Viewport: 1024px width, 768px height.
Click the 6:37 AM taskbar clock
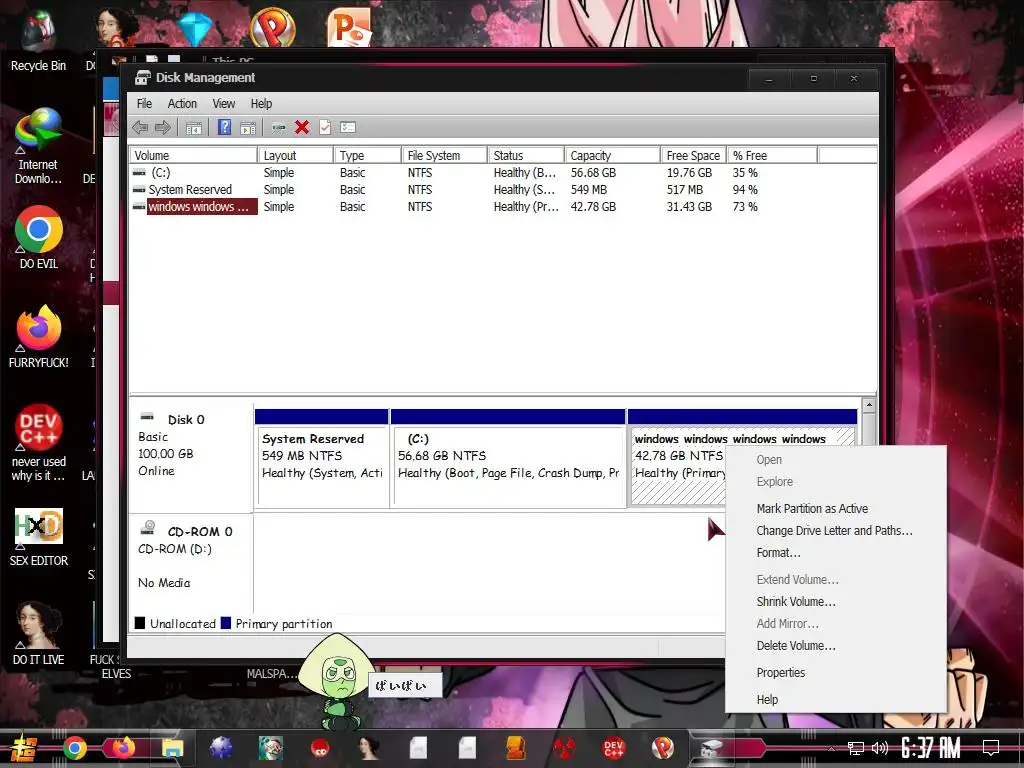tap(931, 748)
